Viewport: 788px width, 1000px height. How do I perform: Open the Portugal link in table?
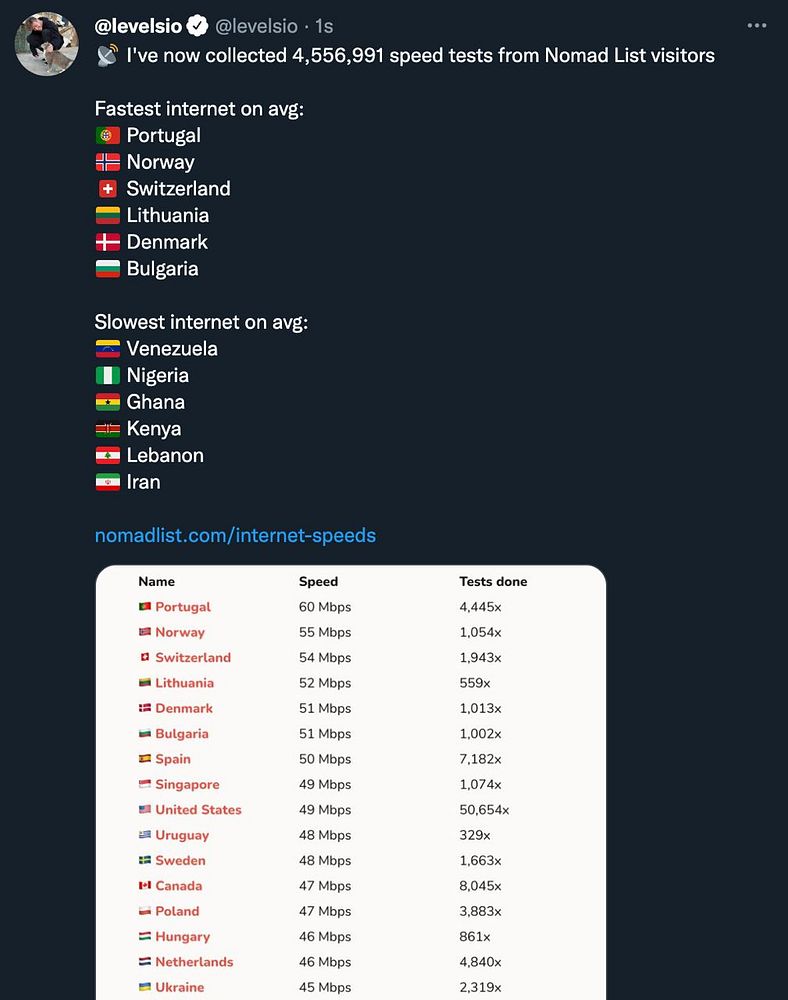183,607
